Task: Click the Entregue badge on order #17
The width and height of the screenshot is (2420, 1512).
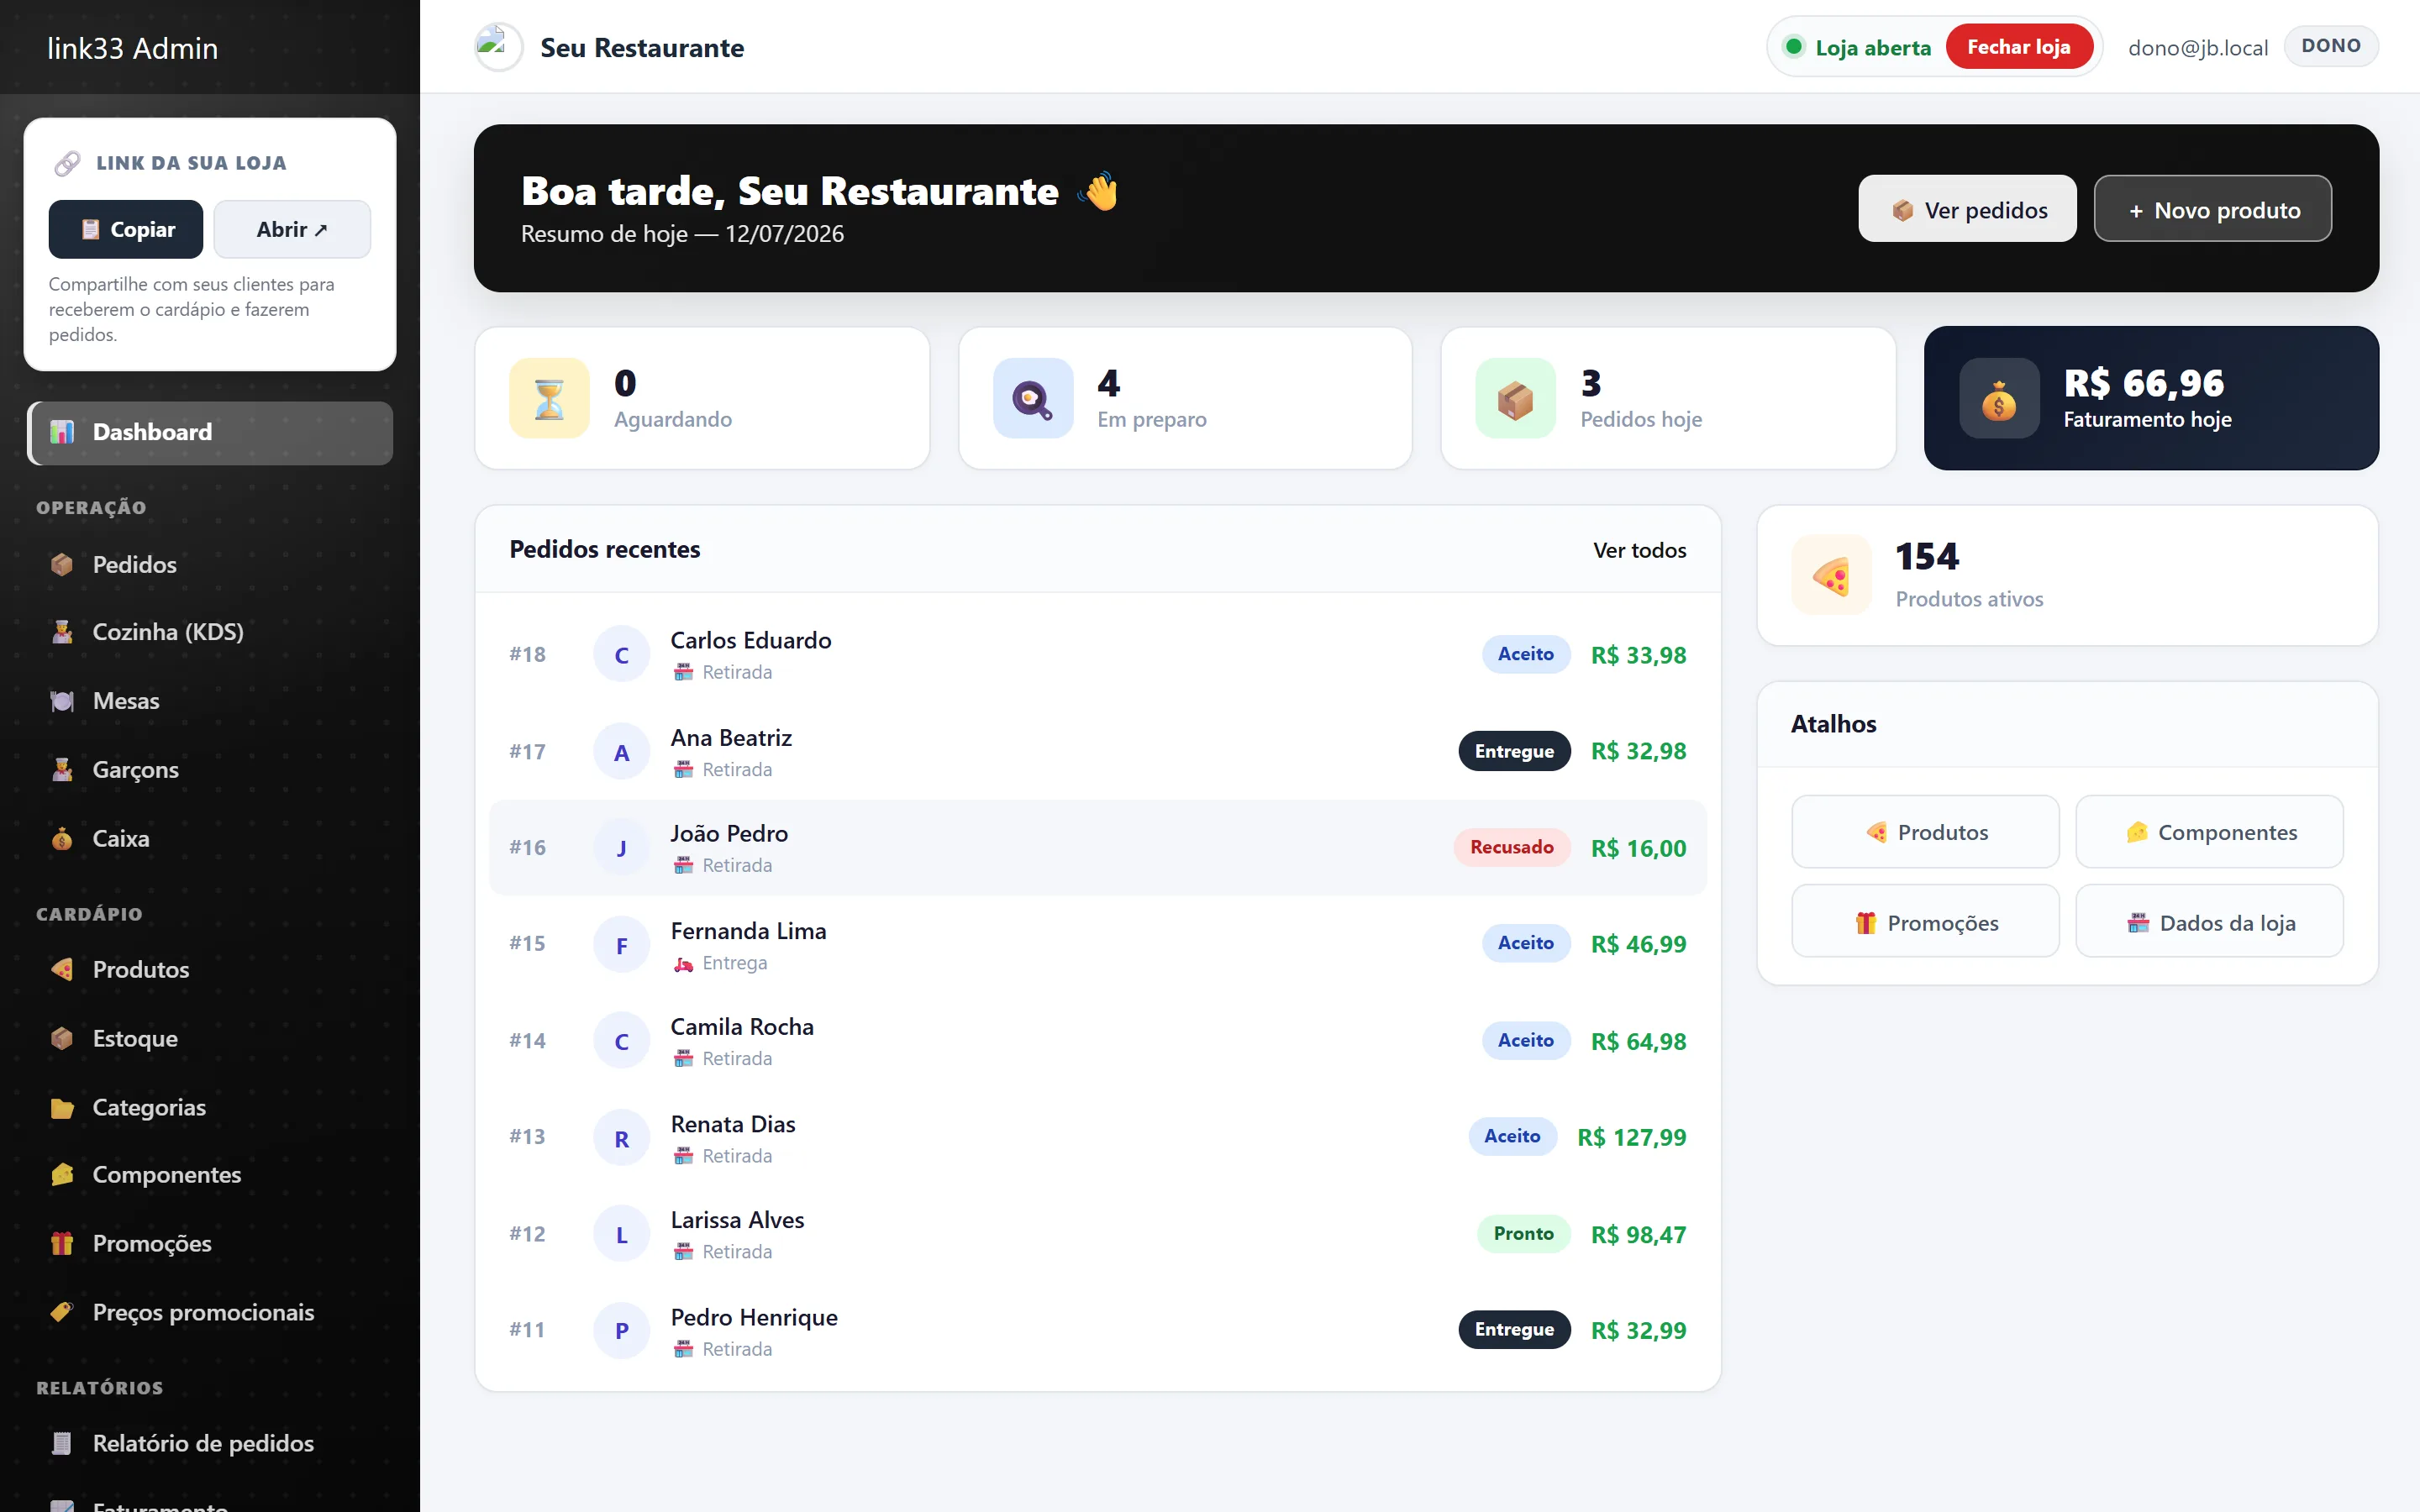Action: (1514, 751)
